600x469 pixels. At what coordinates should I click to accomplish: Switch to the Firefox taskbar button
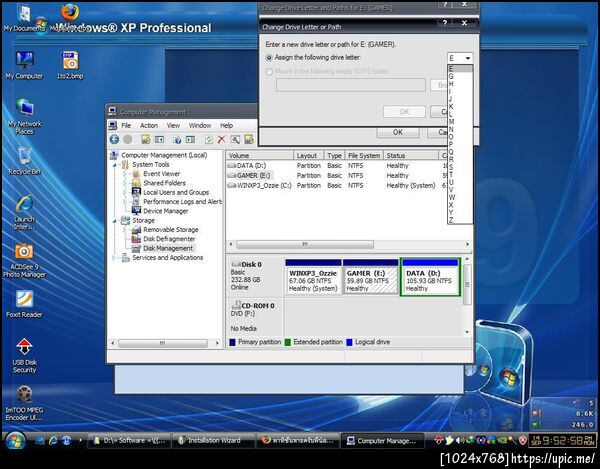pyautogui.click(x=298, y=441)
